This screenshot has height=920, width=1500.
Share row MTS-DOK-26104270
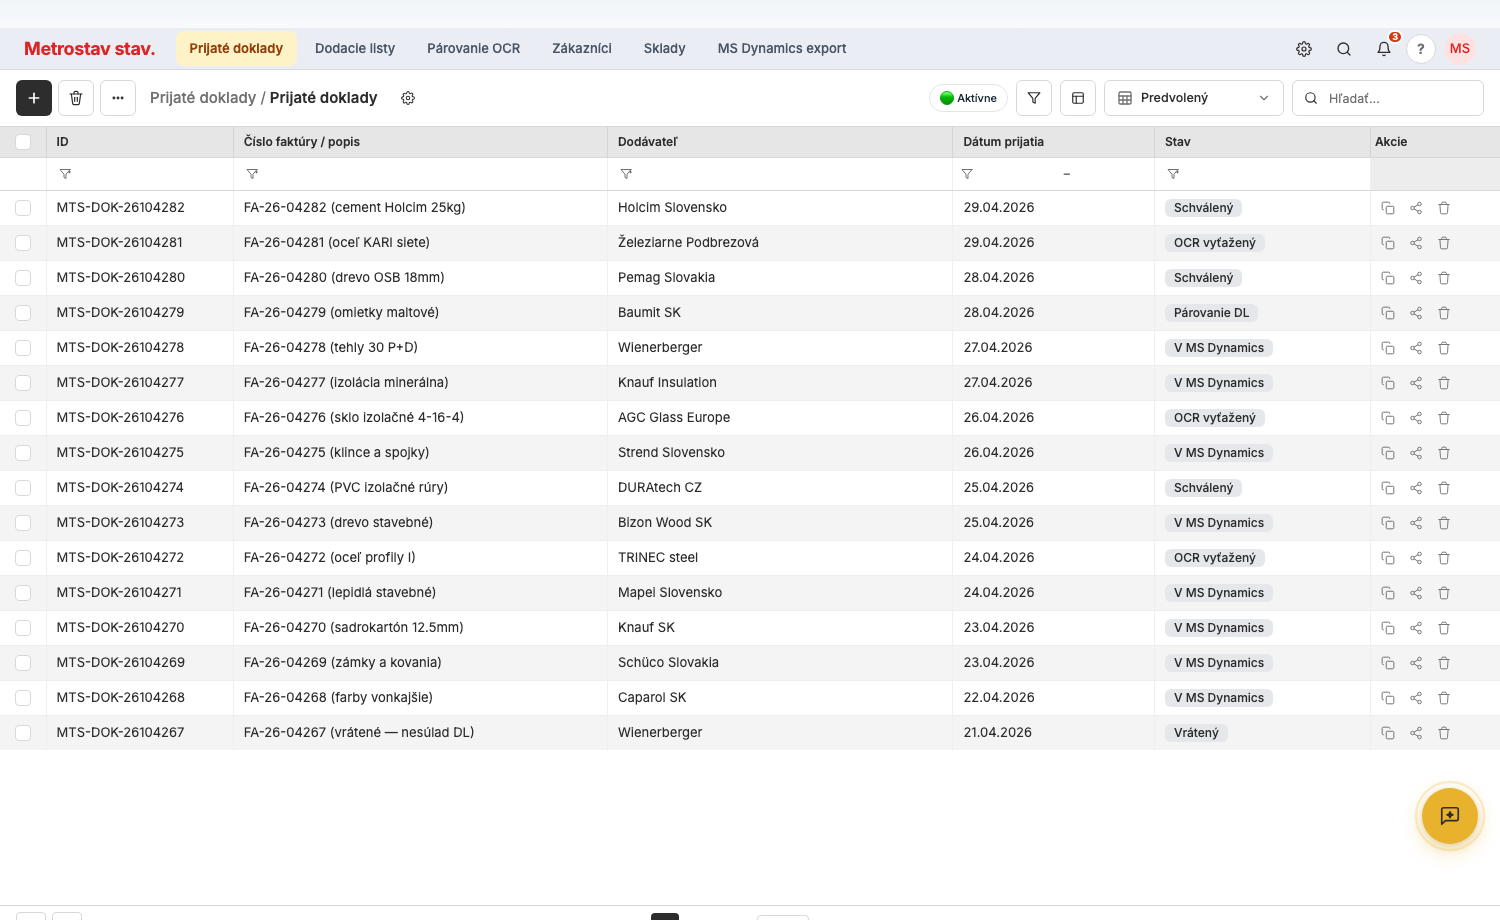[1416, 628]
